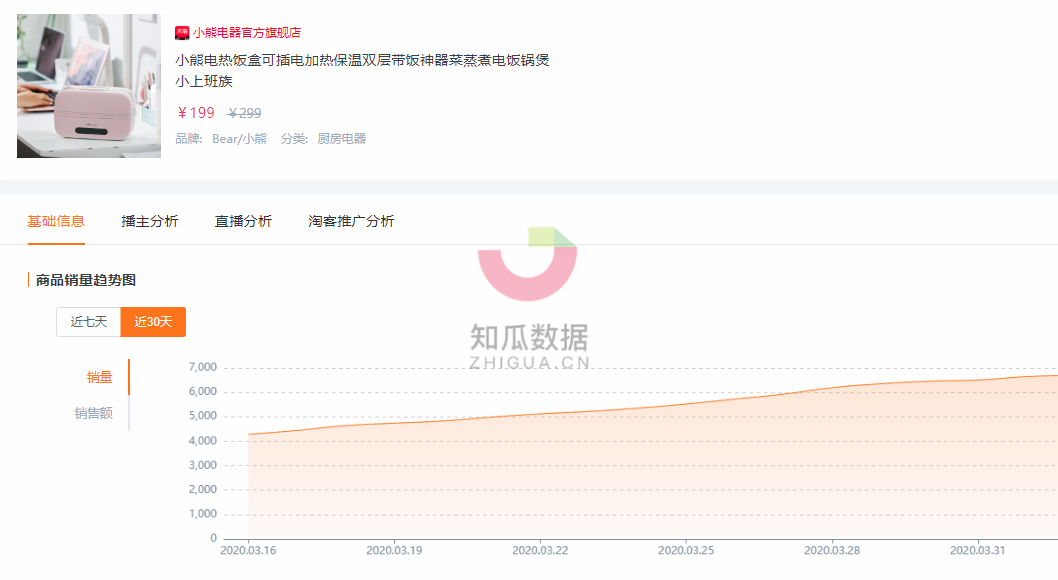Click the 商品销量趋势图 section heading
This screenshot has height=580, width=1058.
(86, 280)
